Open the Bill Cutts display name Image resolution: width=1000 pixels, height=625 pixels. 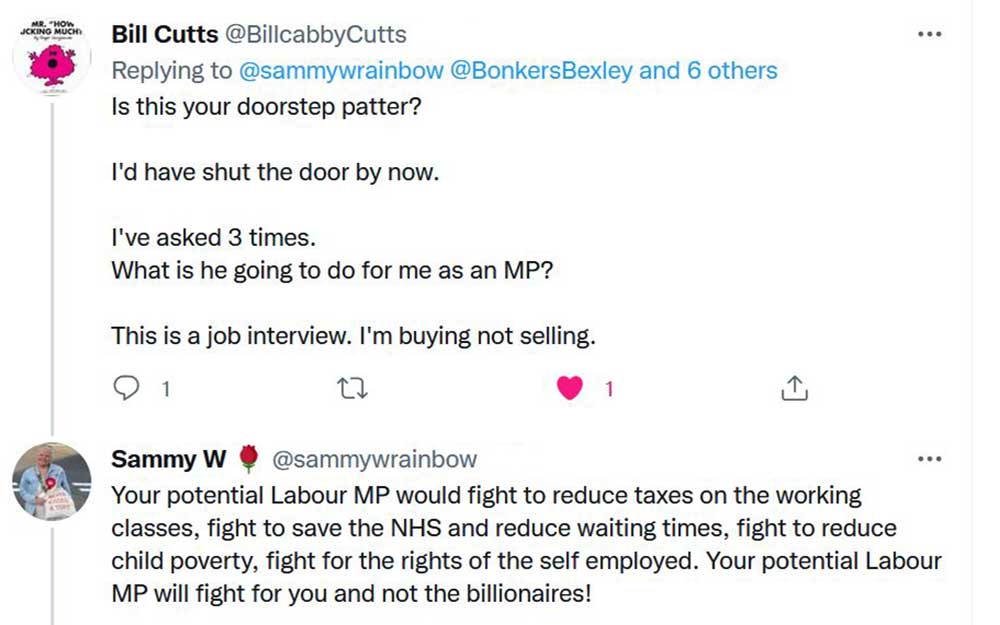tap(165, 35)
